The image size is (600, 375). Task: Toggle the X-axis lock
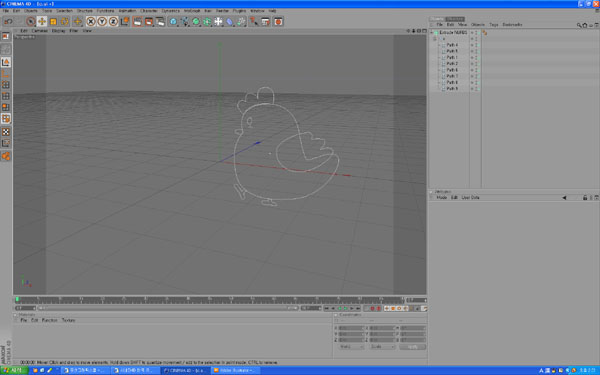(x=91, y=21)
